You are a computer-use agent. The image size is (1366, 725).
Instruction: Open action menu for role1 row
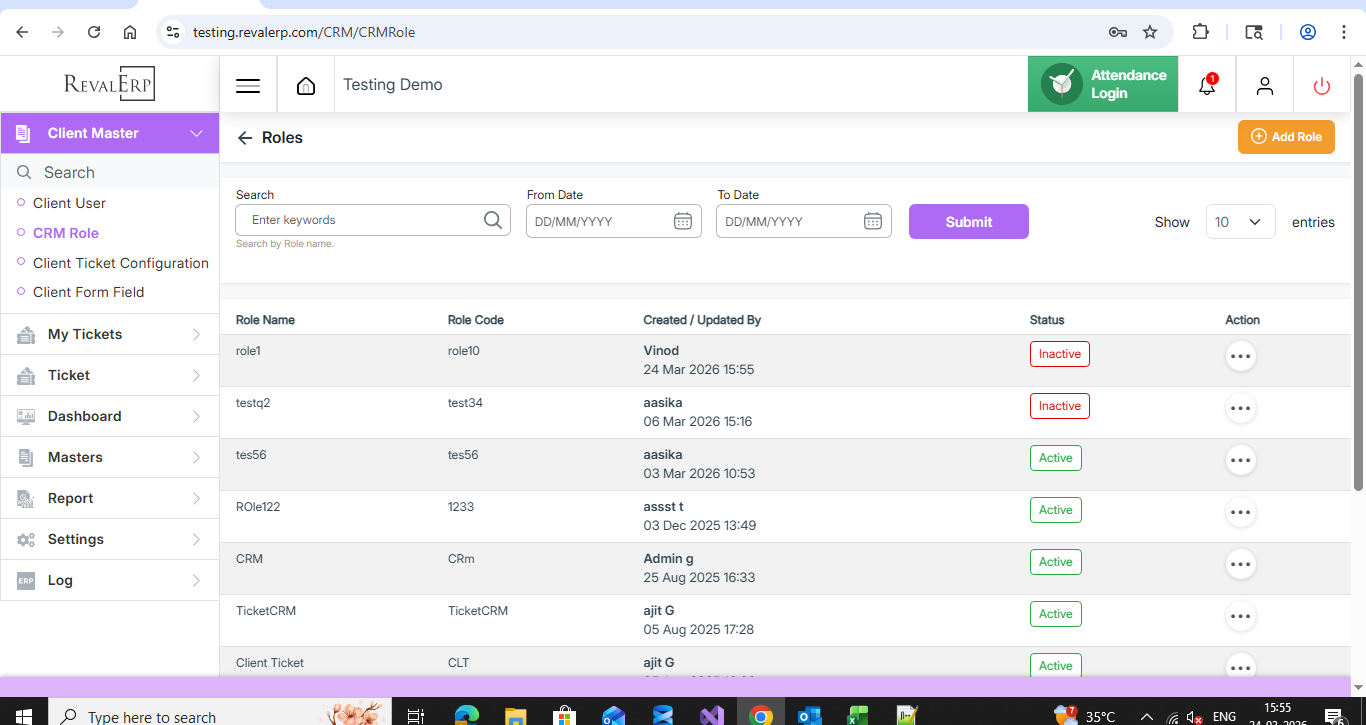click(1240, 356)
